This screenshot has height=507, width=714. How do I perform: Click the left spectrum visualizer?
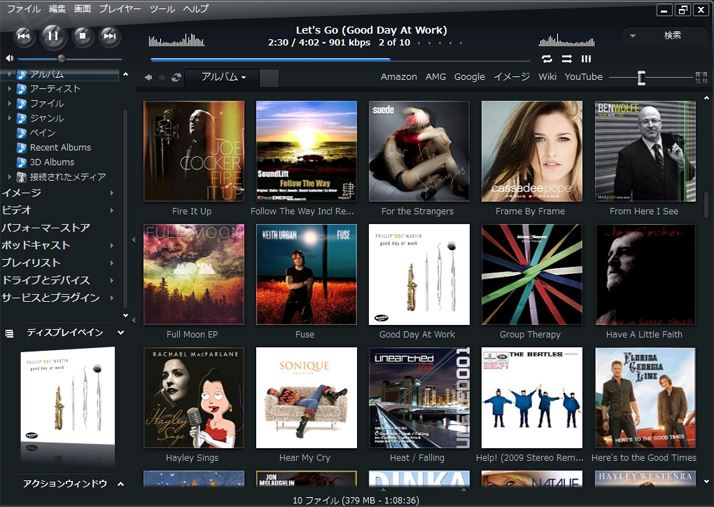176,40
